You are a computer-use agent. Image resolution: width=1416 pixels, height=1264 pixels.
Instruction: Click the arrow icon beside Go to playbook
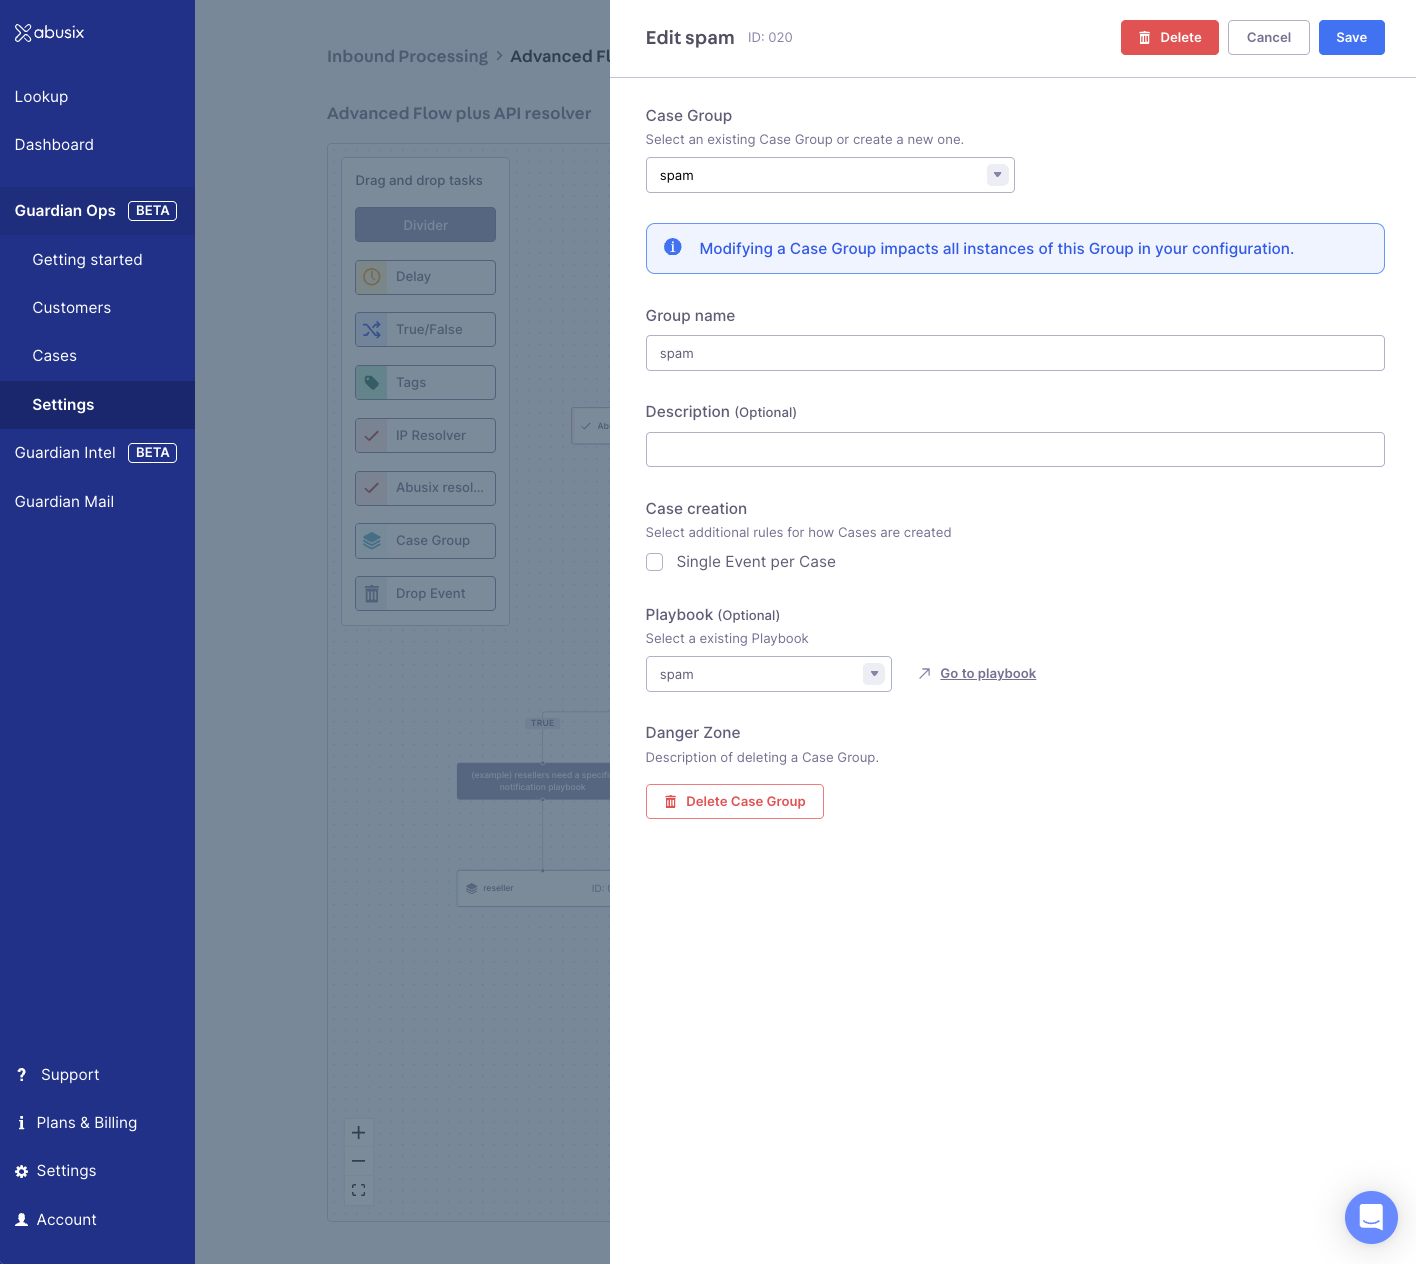click(925, 674)
